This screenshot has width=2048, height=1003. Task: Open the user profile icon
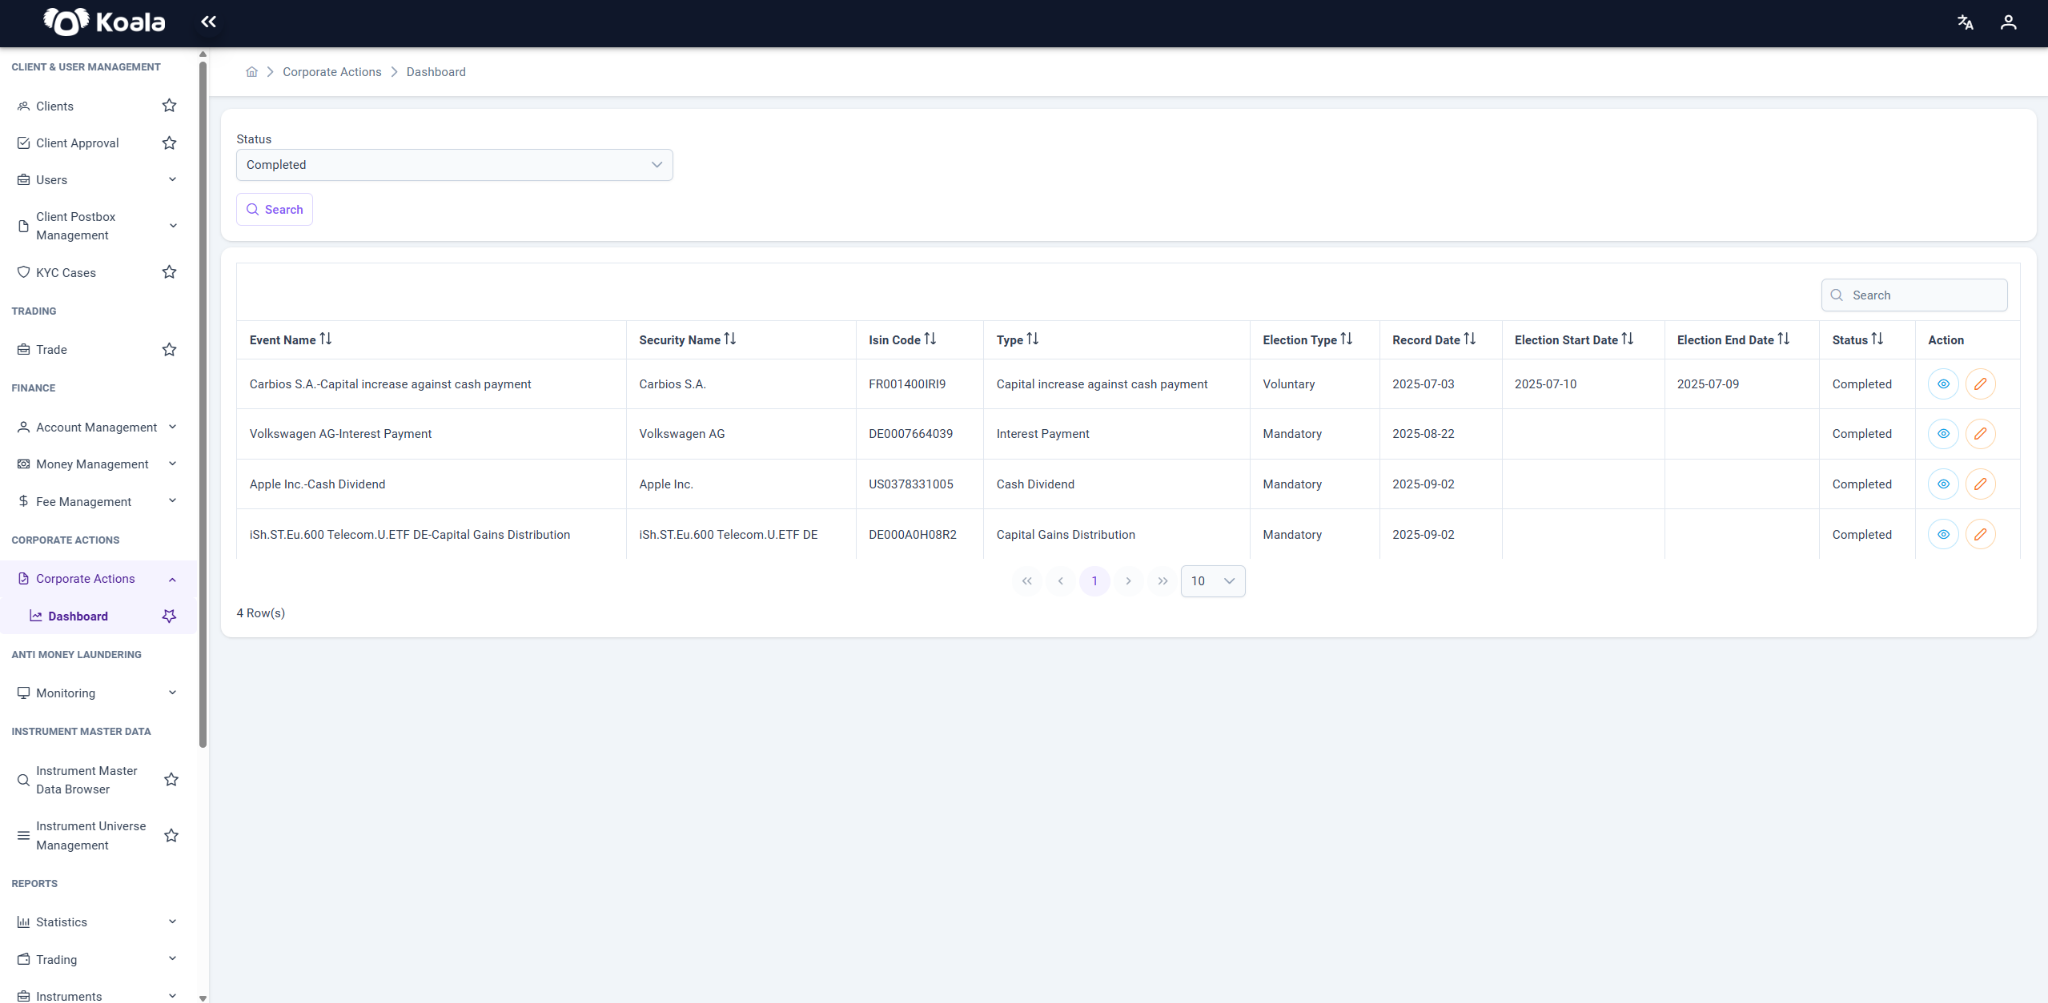2008,22
